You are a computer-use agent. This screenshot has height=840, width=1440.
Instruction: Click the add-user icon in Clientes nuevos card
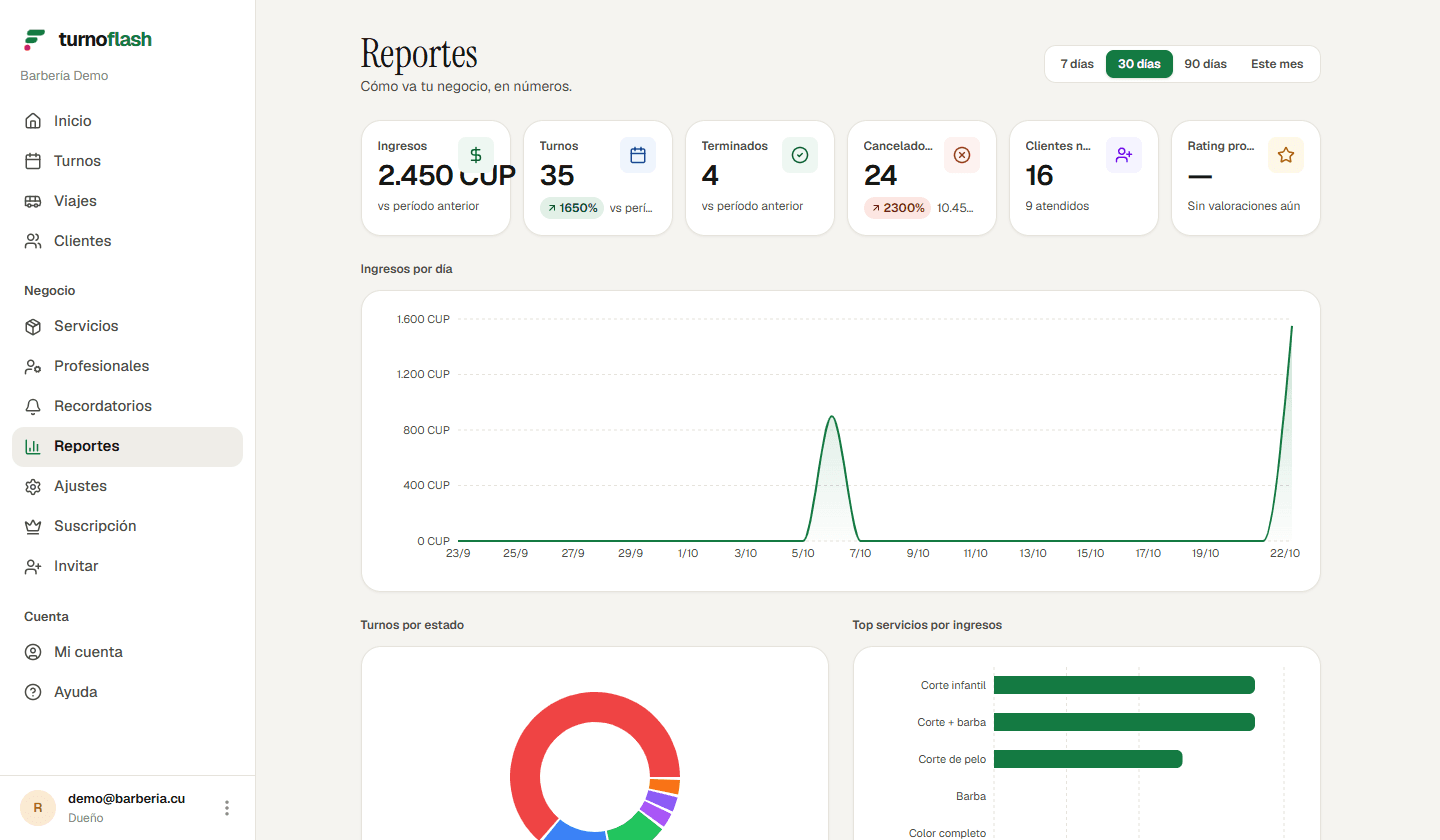point(1124,155)
